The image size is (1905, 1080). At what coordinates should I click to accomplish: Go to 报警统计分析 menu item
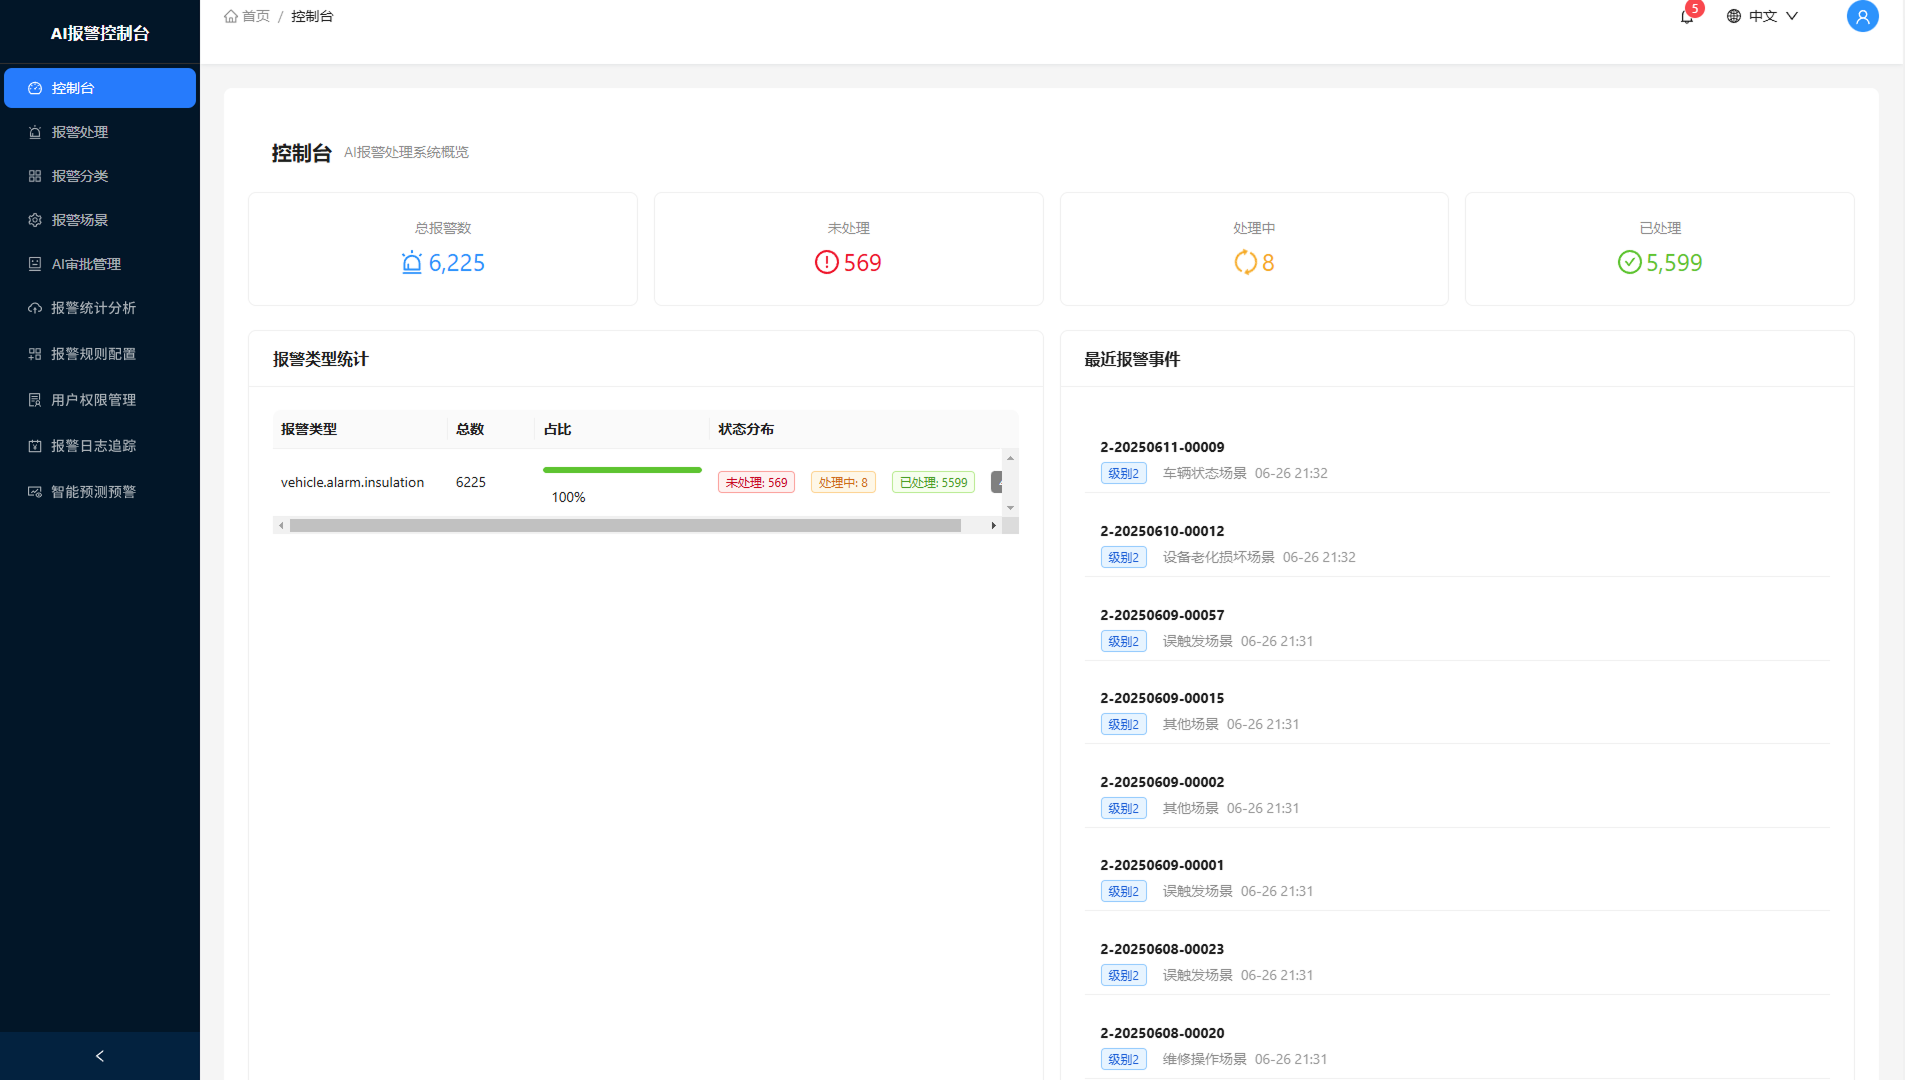(93, 308)
